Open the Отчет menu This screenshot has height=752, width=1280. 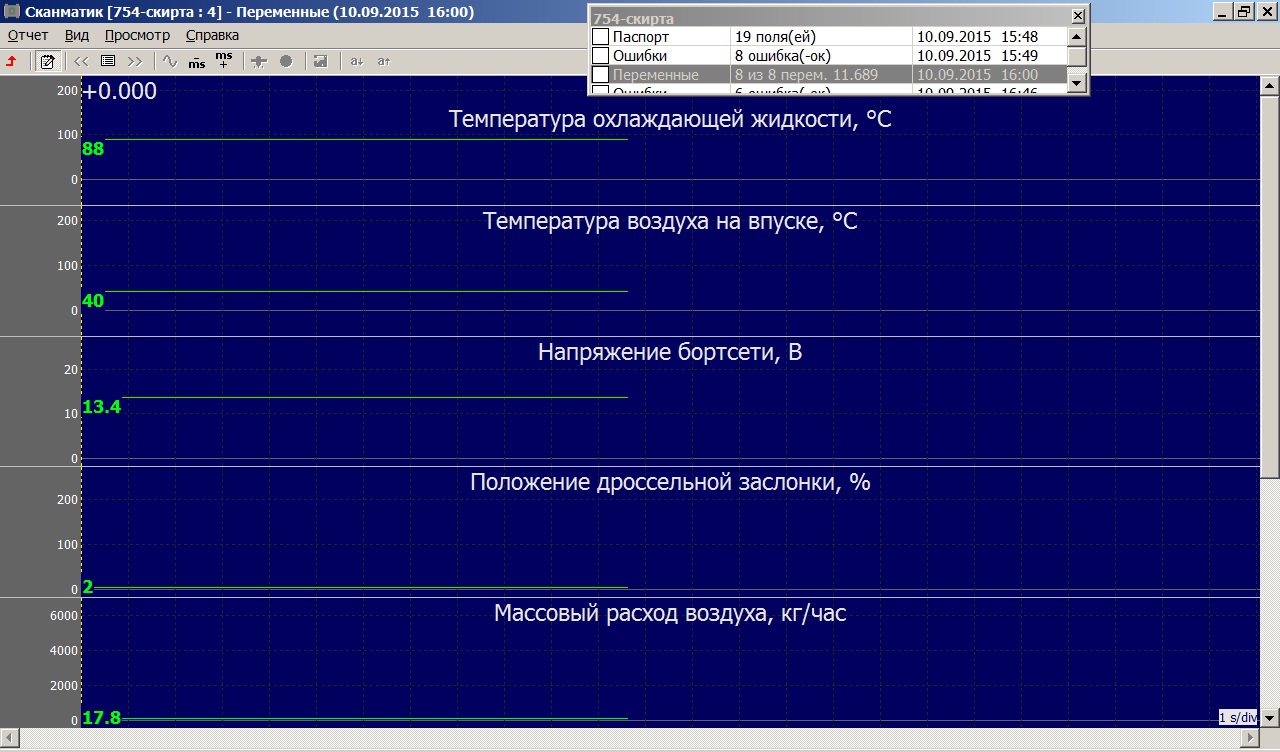tap(28, 35)
